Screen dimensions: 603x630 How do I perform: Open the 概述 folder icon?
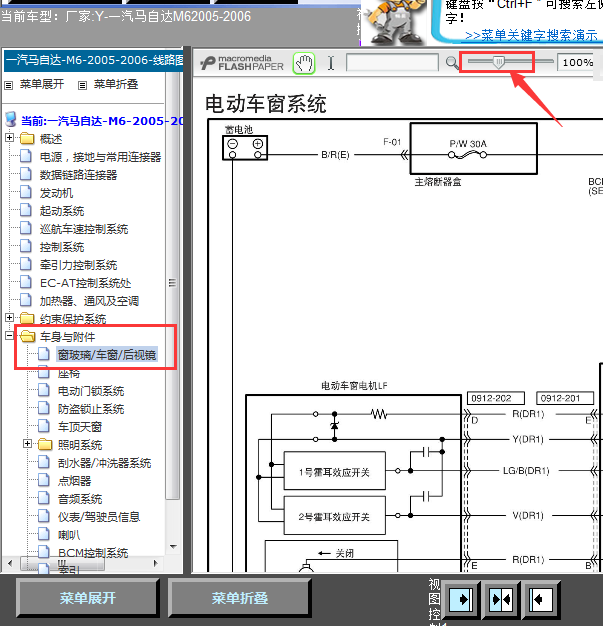click(27, 138)
